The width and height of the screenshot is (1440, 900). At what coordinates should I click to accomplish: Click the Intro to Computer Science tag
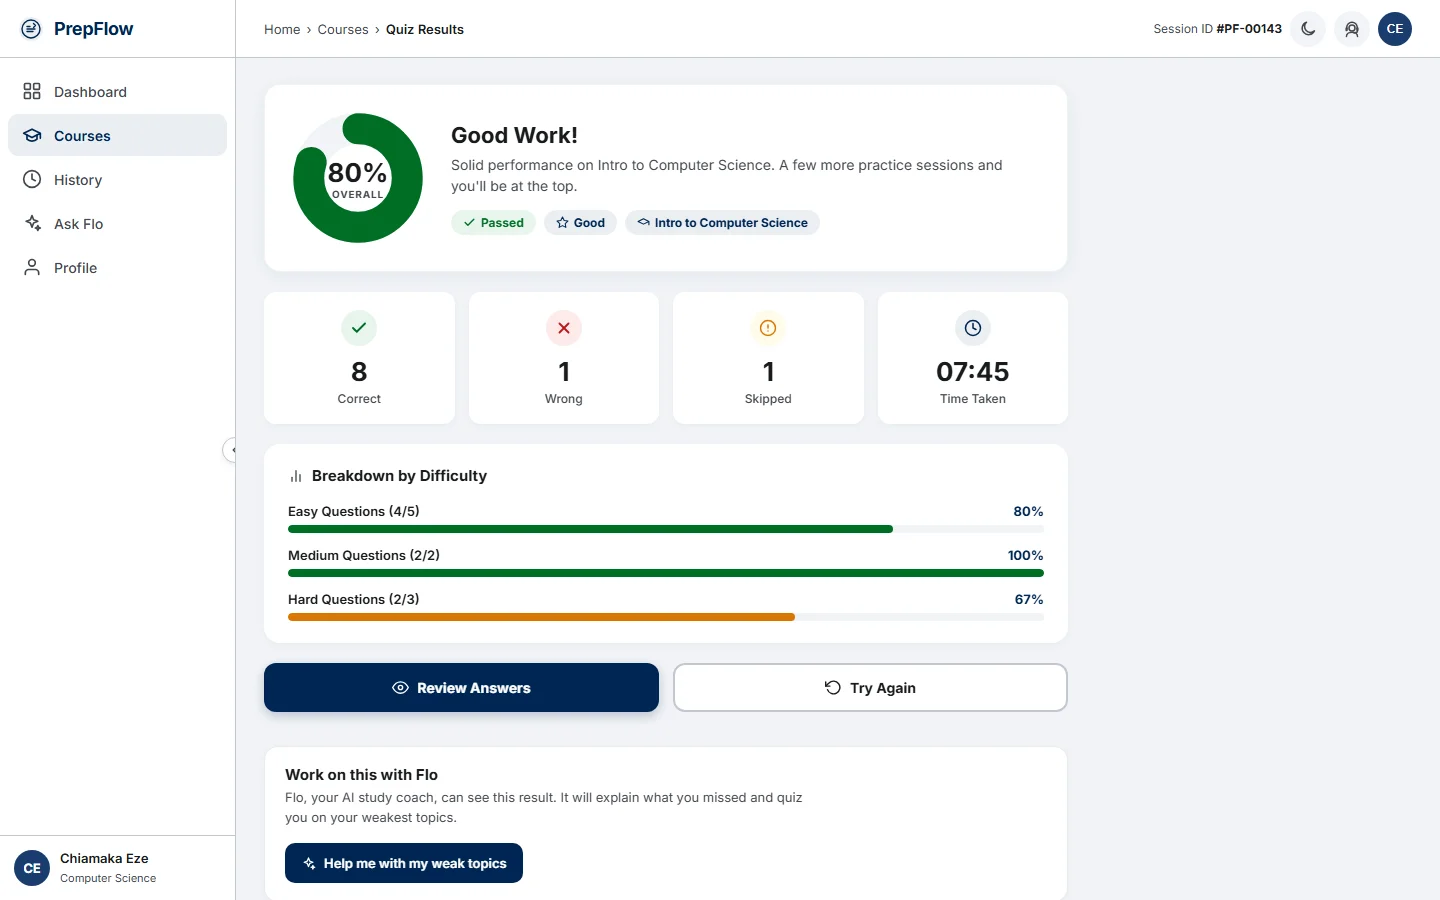pyautogui.click(x=722, y=223)
